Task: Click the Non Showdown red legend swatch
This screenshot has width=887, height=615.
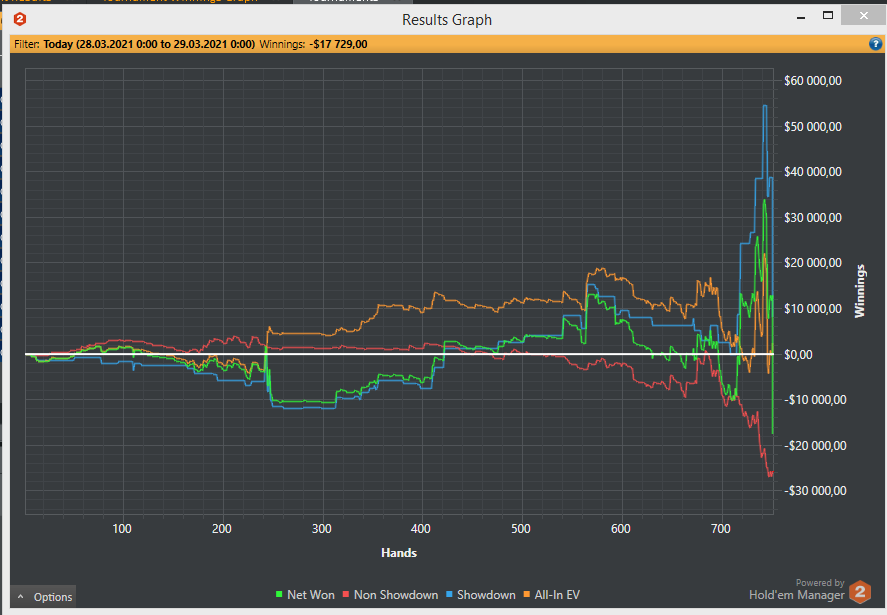Action: (346, 595)
